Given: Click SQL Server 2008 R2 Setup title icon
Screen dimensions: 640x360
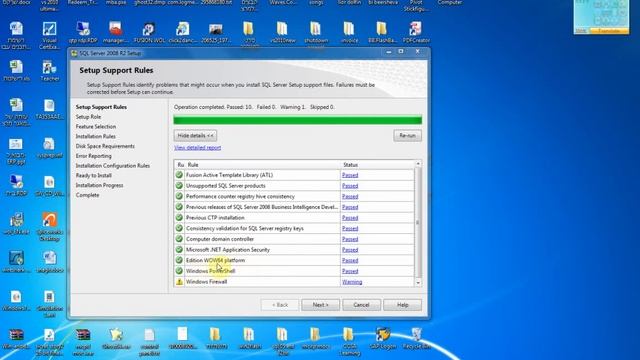Looking at the screenshot, I should (74, 53).
